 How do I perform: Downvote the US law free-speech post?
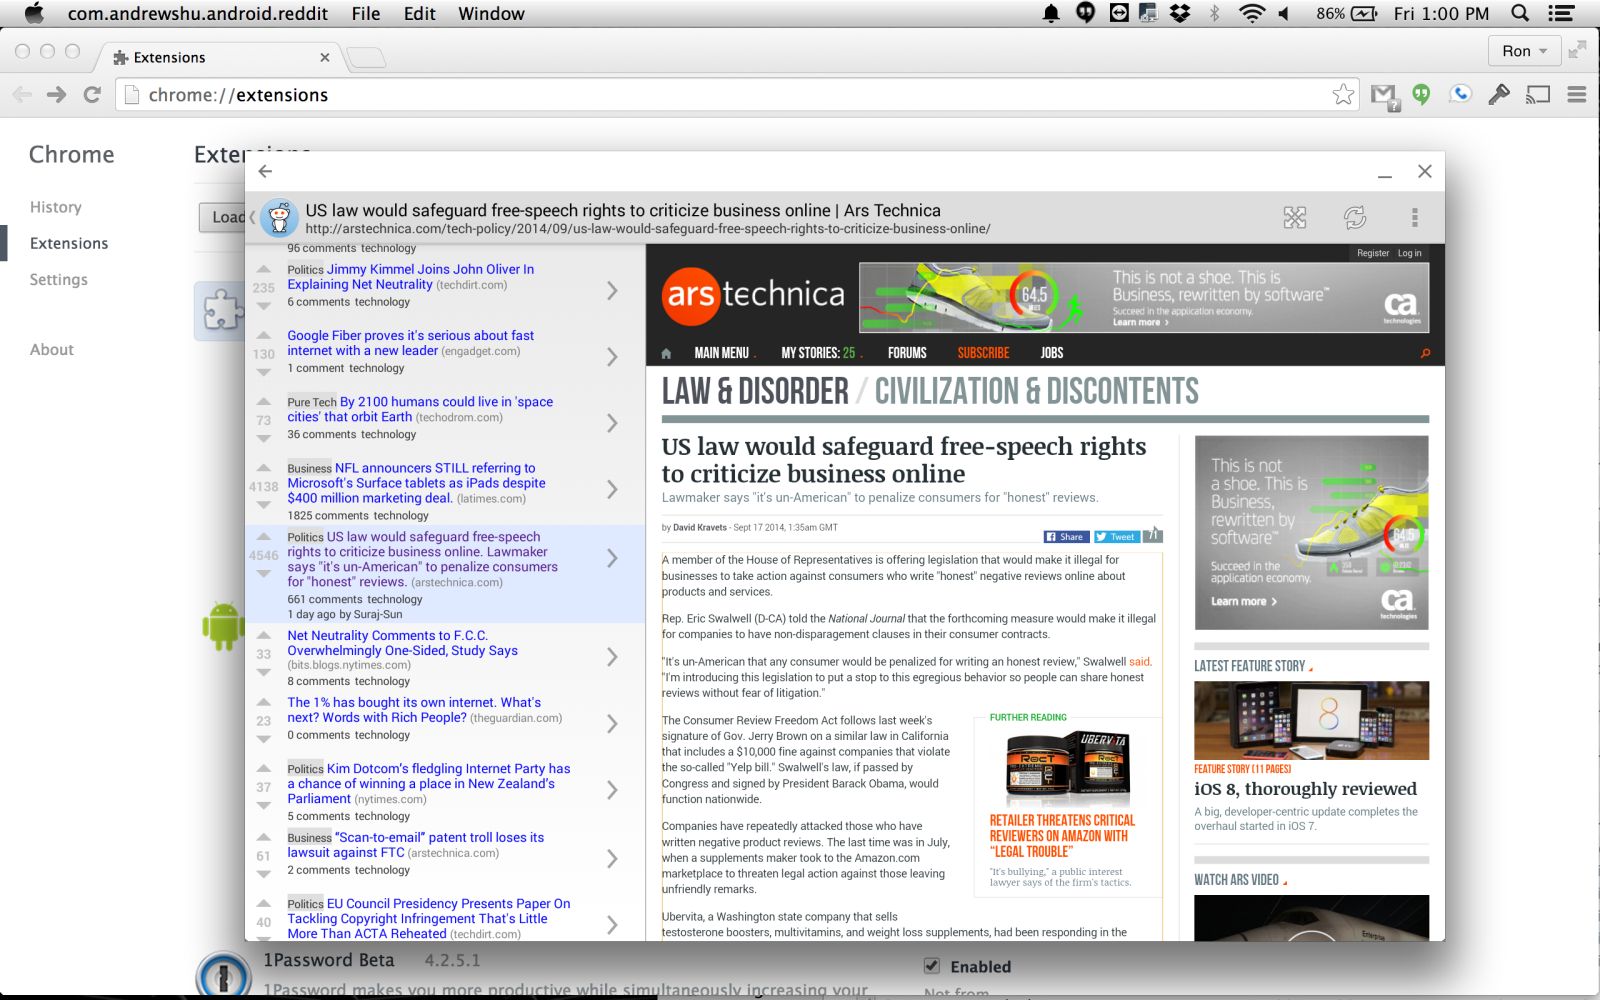264,574
